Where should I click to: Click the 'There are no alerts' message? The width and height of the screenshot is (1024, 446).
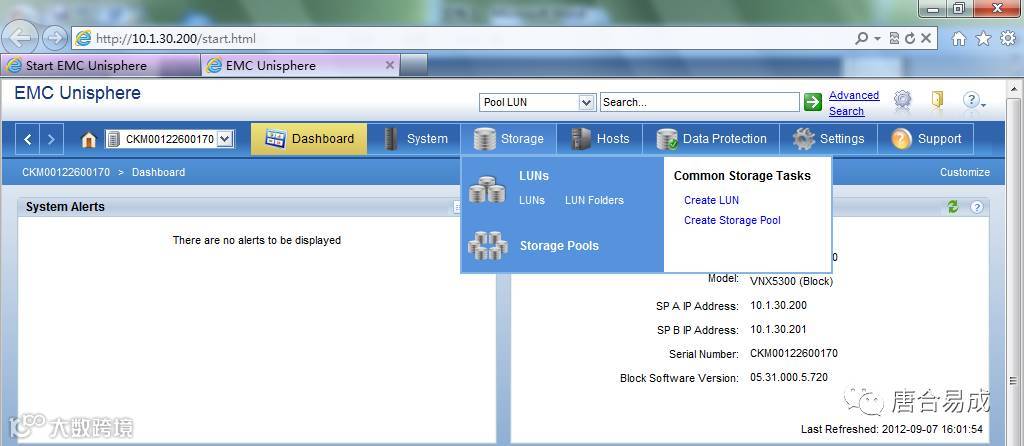pos(257,240)
